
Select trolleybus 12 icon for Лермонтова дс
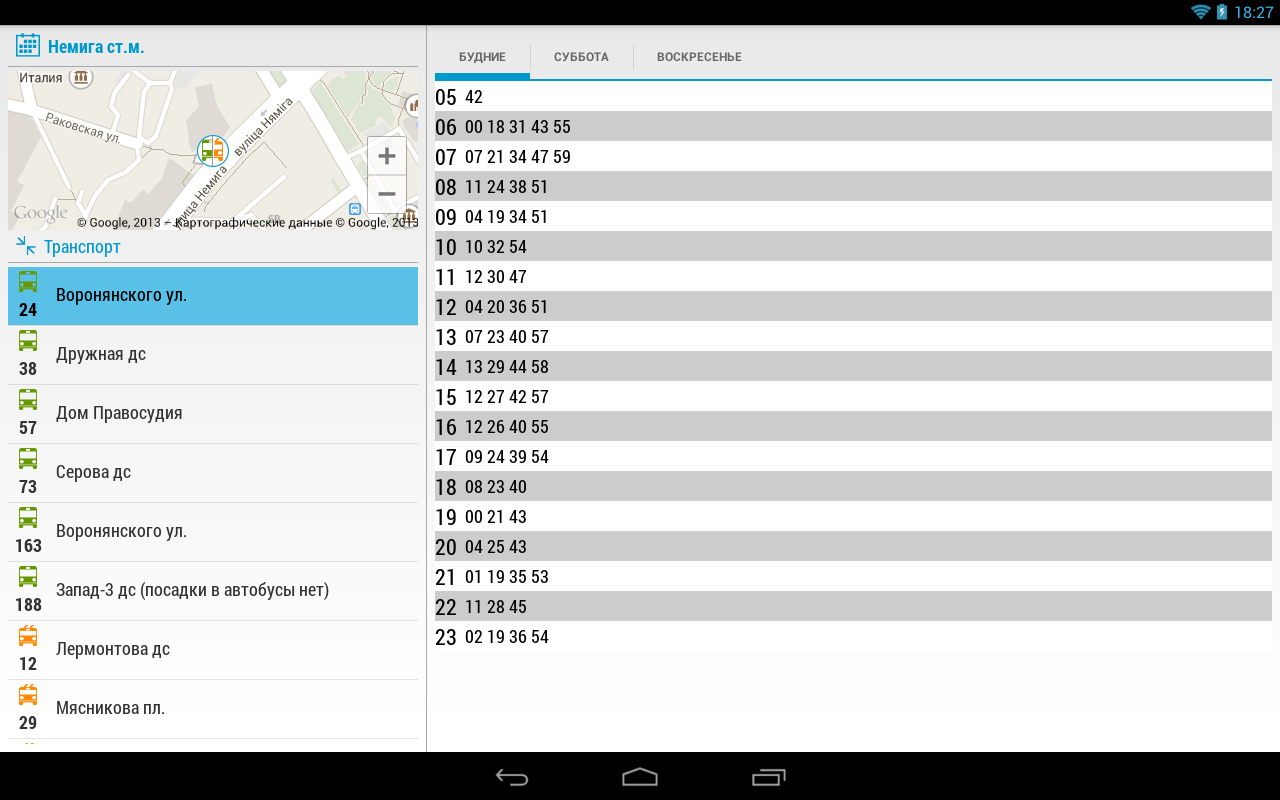click(28, 636)
